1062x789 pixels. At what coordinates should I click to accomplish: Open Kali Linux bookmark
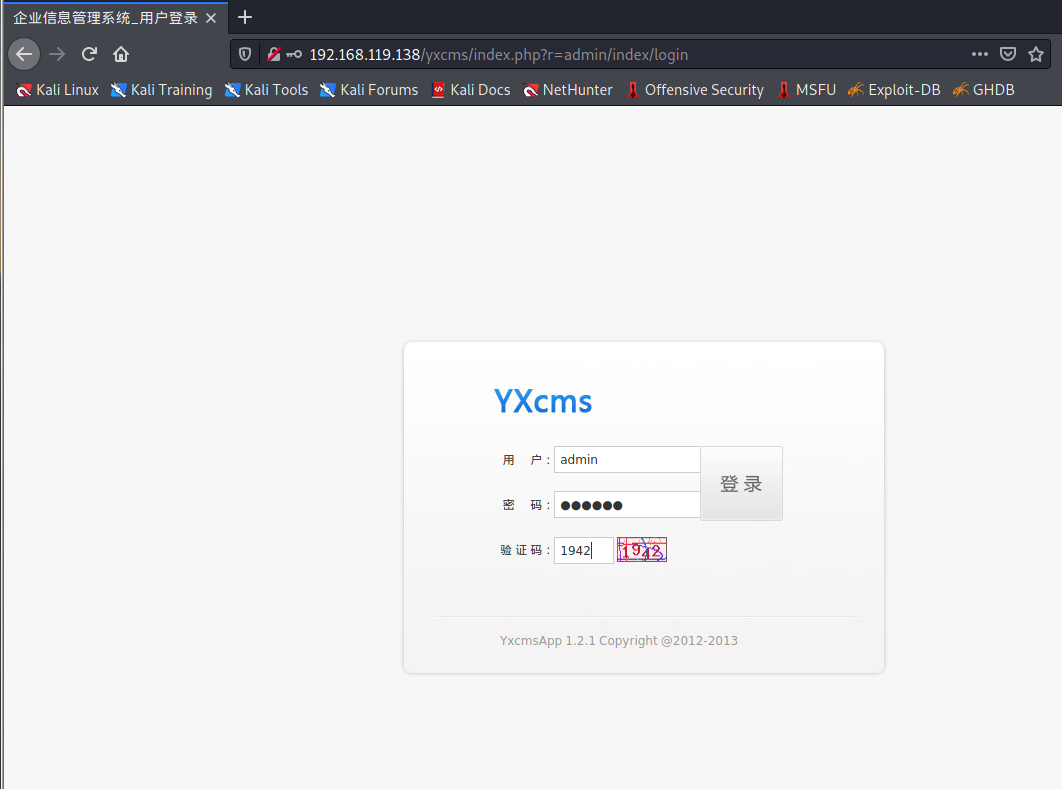pyautogui.click(x=58, y=90)
